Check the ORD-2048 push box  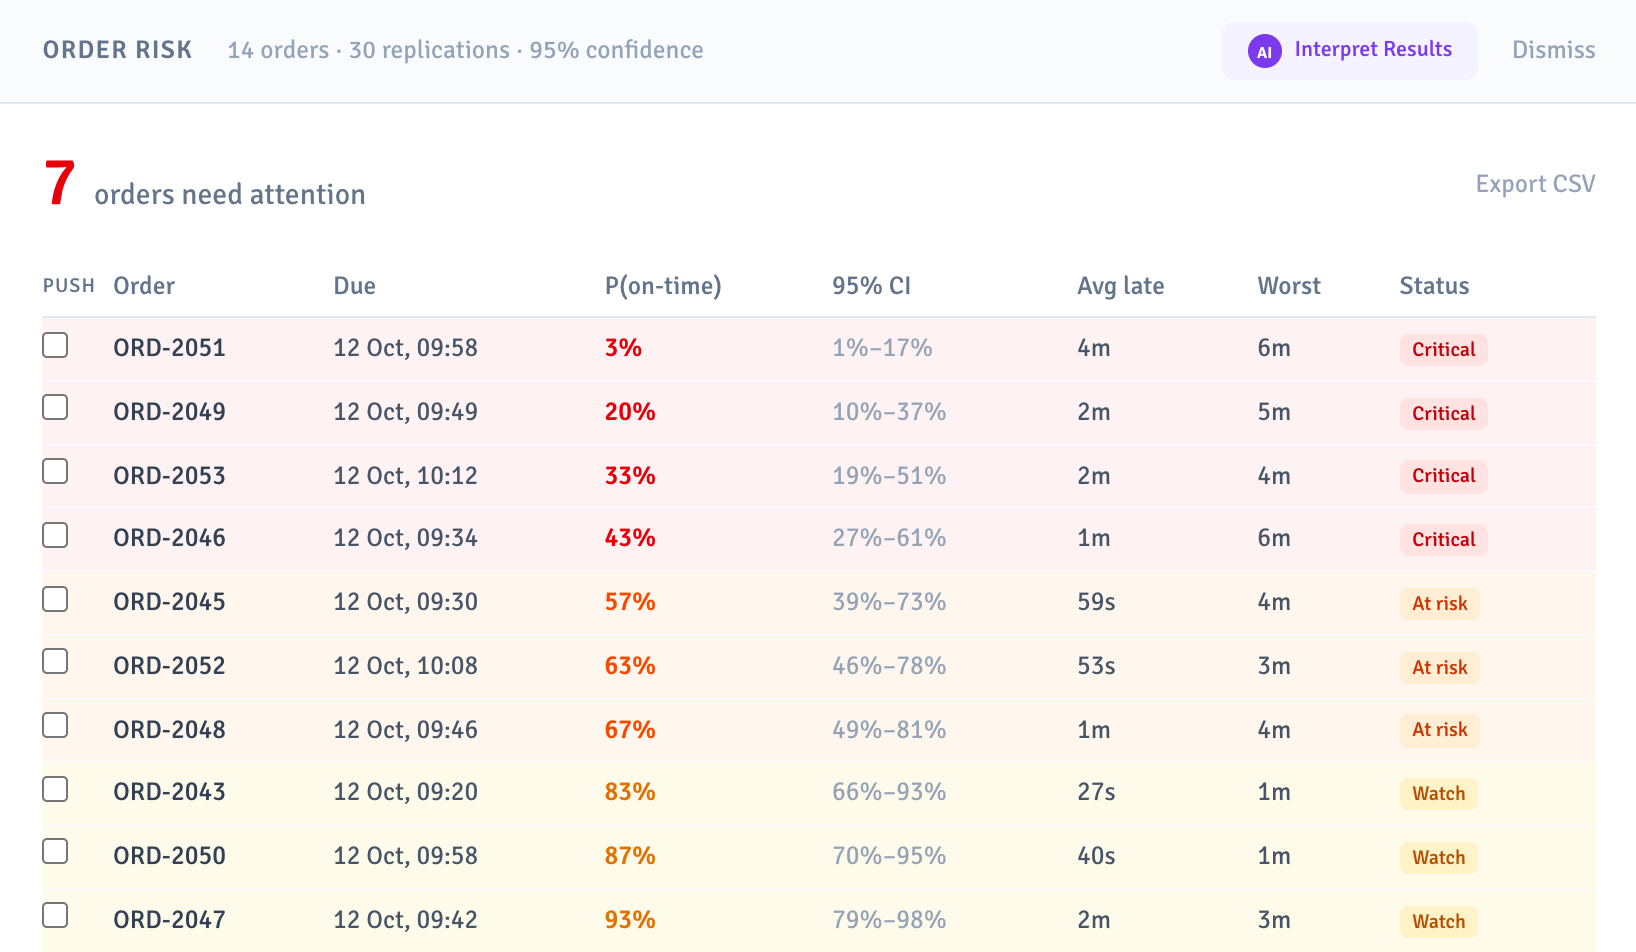tap(55, 725)
